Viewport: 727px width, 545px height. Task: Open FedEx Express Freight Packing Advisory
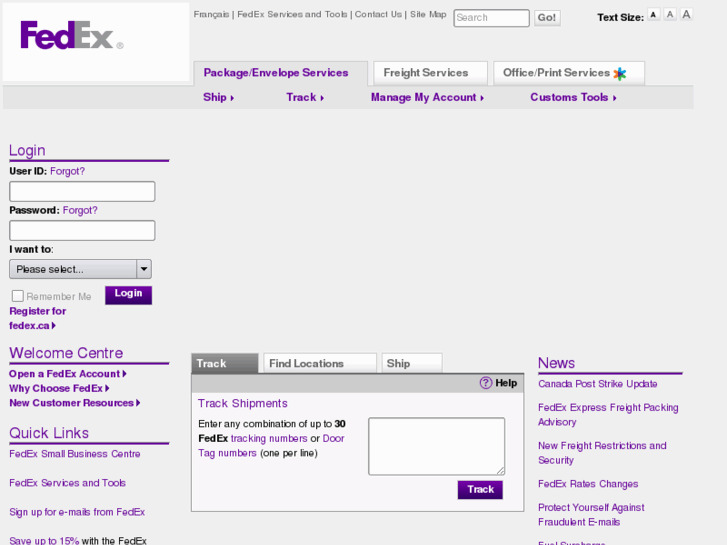tap(608, 415)
